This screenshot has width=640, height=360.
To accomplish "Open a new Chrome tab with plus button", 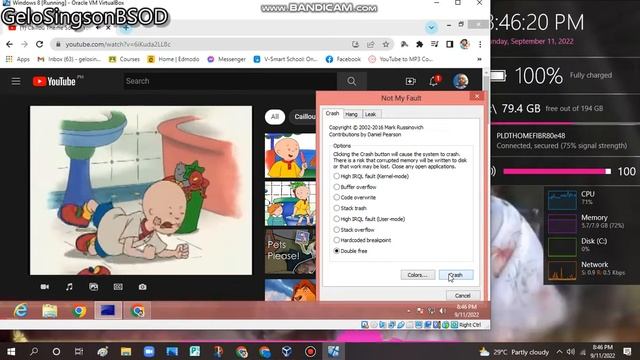I will point(126,28).
